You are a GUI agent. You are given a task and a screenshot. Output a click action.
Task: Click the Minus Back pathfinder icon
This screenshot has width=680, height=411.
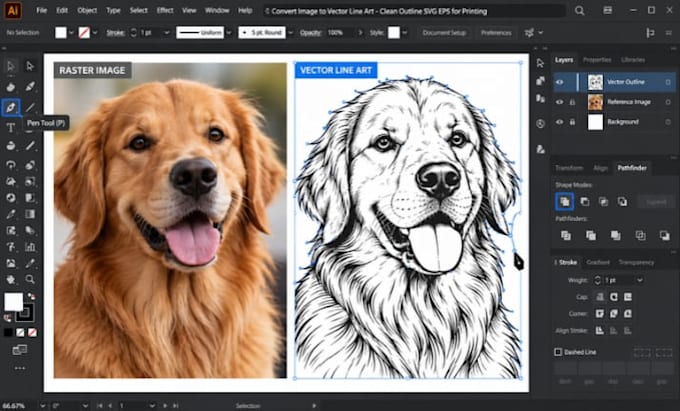[x=664, y=235]
